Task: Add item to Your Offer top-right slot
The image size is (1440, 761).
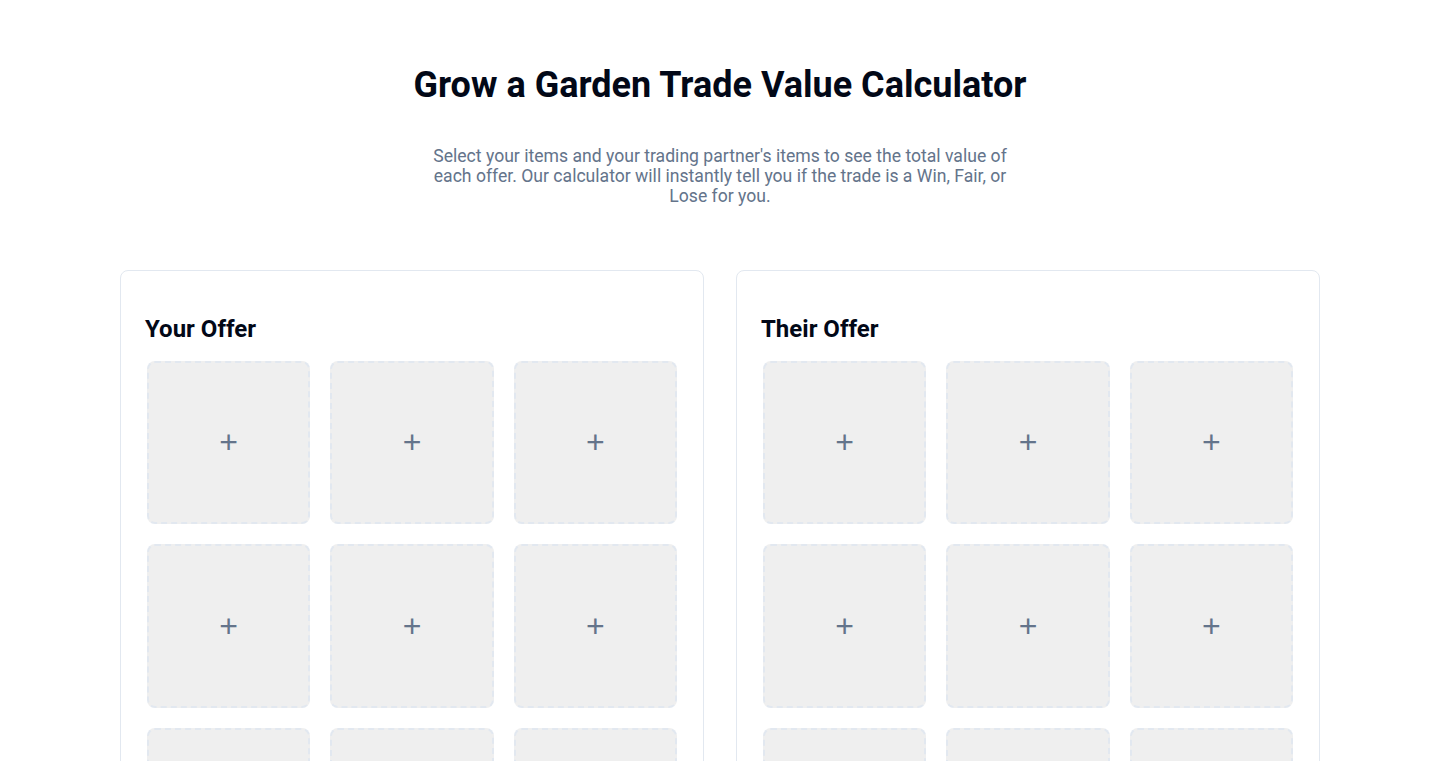Action: coord(595,442)
